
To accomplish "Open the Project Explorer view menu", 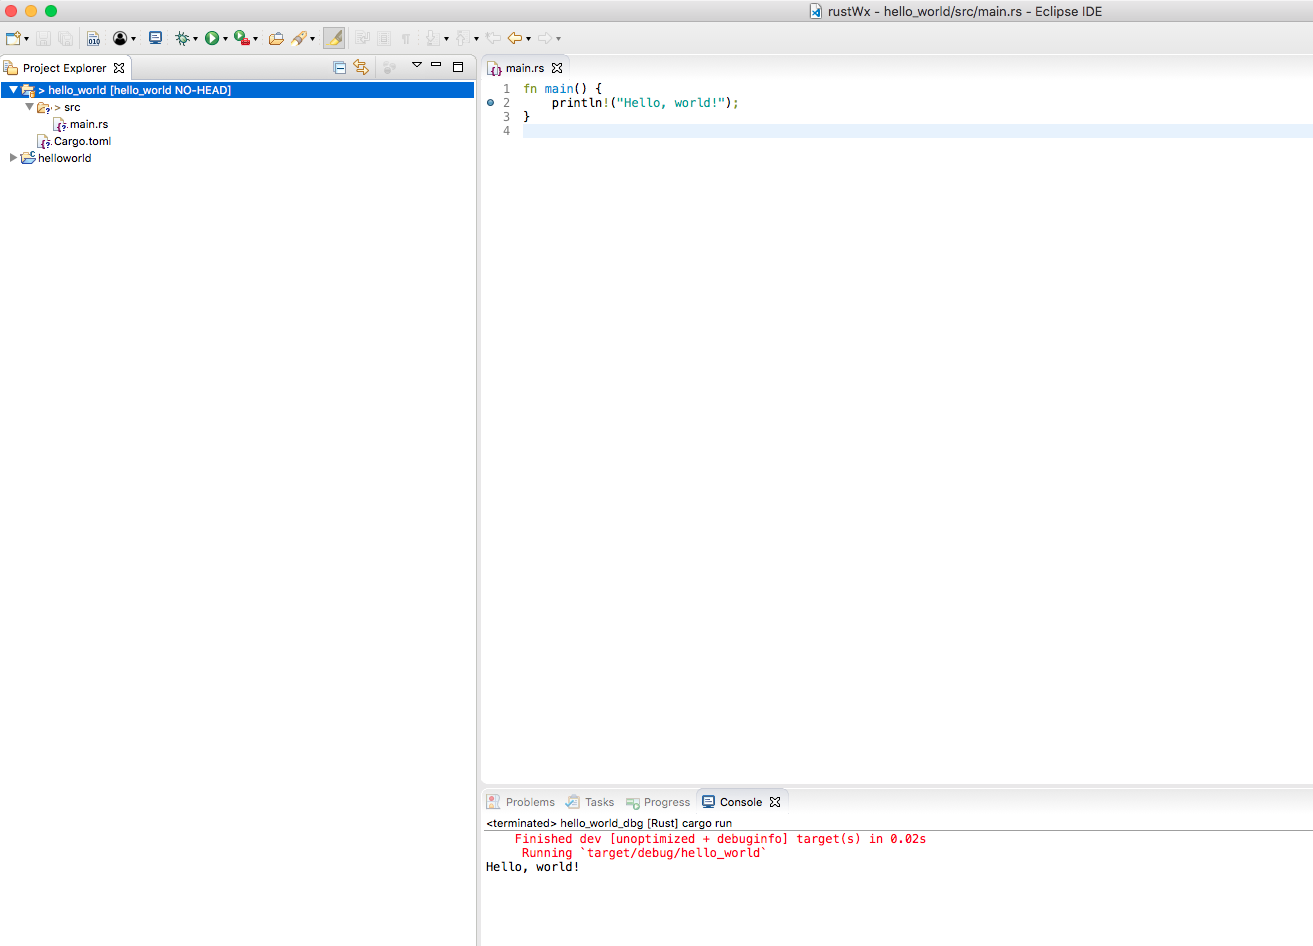I will pos(417,64).
